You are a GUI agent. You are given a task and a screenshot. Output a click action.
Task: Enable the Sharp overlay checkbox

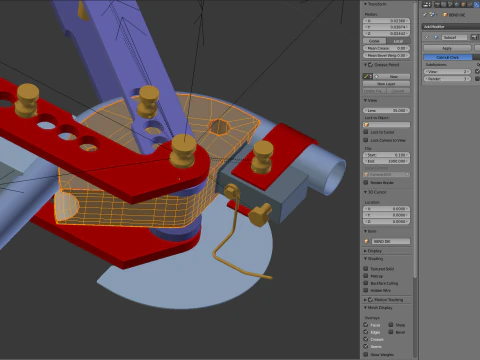point(391,324)
